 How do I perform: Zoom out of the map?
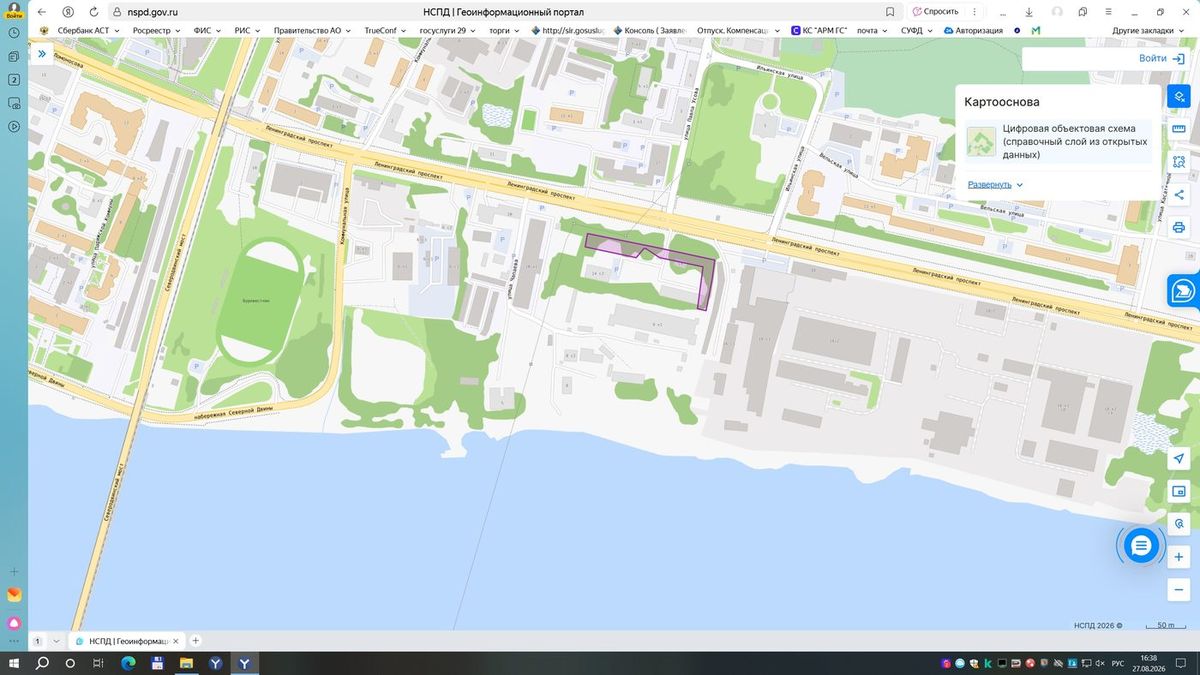[x=1179, y=590]
